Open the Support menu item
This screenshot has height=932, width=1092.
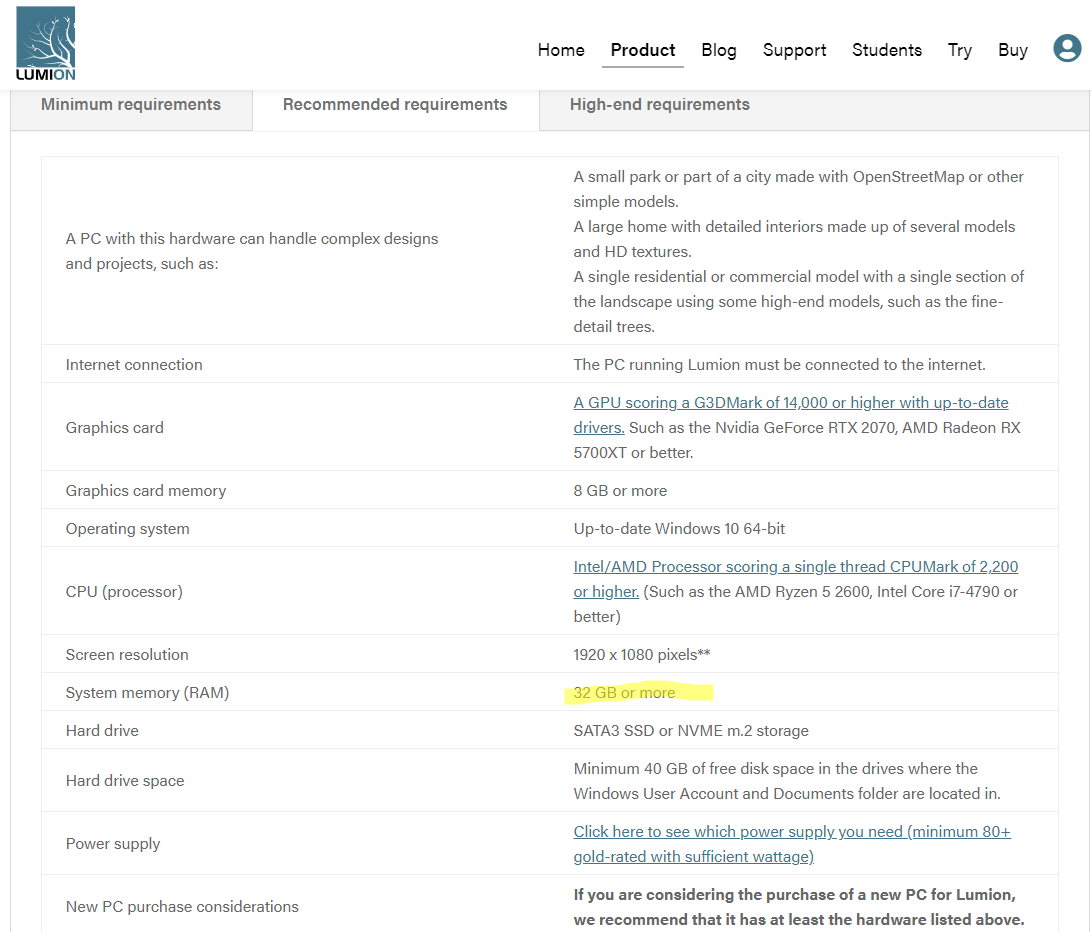point(795,50)
